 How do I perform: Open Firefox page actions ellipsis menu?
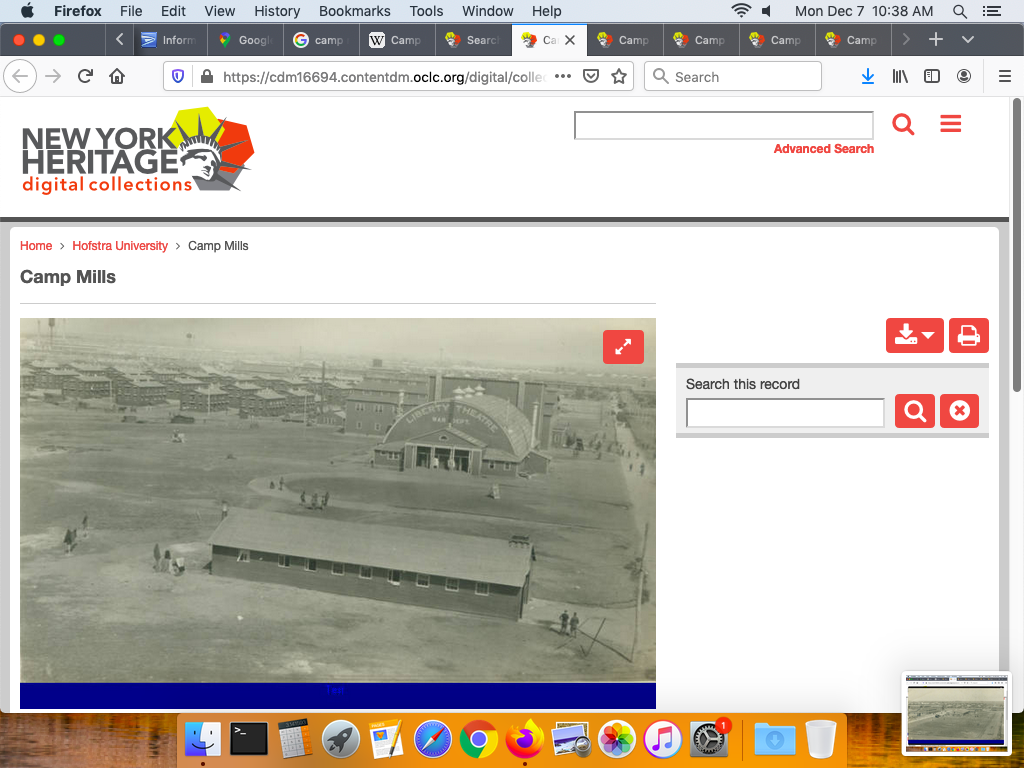click(563, 77)
